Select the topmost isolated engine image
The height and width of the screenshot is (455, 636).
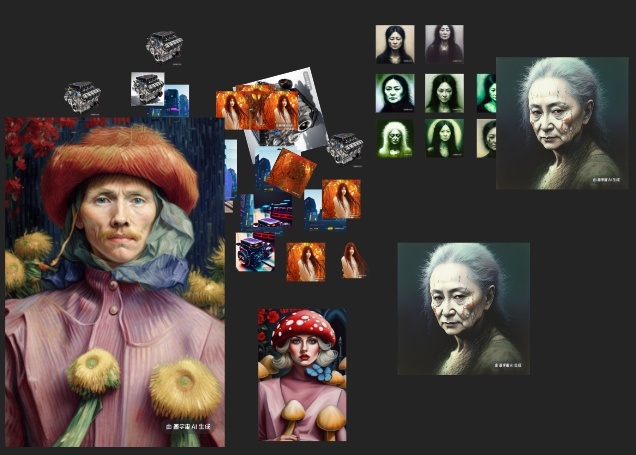[164, 47]
